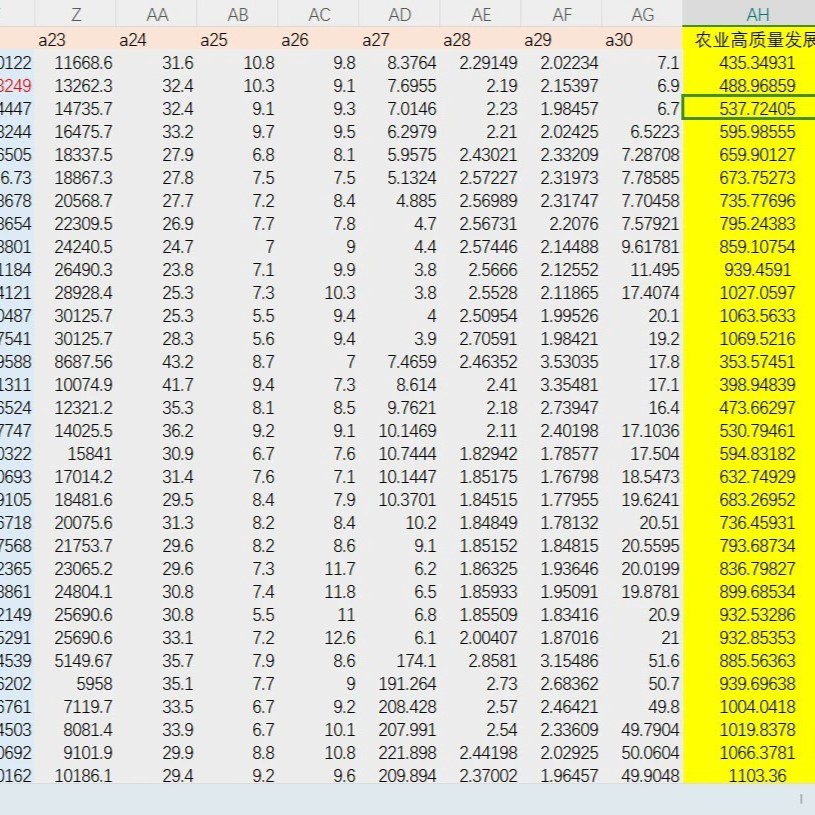Screen dimensions: 815x815
Task: Select cell with value 6.5223
Action: tap(642, 132)
